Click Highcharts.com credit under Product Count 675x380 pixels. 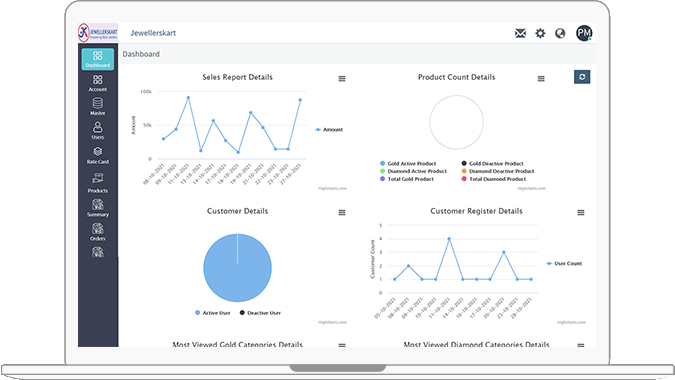pyautogui.click(x=532, y=188)
